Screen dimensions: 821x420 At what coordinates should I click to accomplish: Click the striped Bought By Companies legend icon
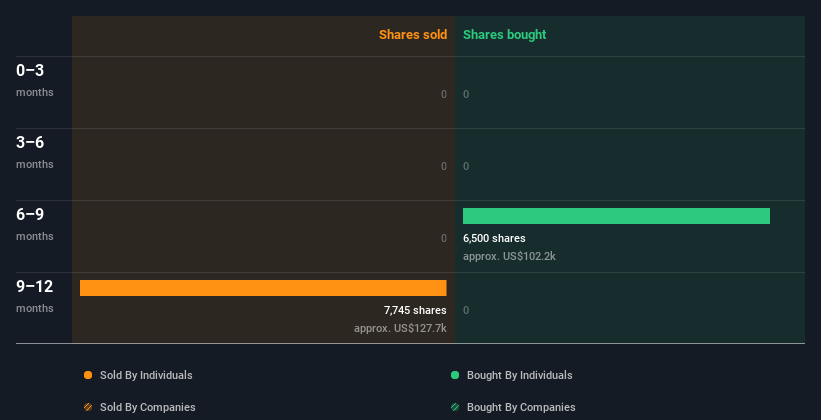[454, 407]
